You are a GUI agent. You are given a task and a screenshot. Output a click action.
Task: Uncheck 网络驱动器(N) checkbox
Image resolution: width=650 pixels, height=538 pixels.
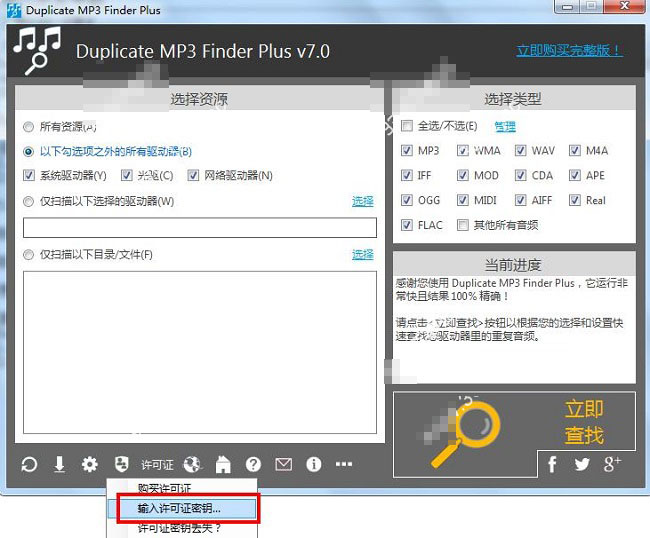(193, 175)
